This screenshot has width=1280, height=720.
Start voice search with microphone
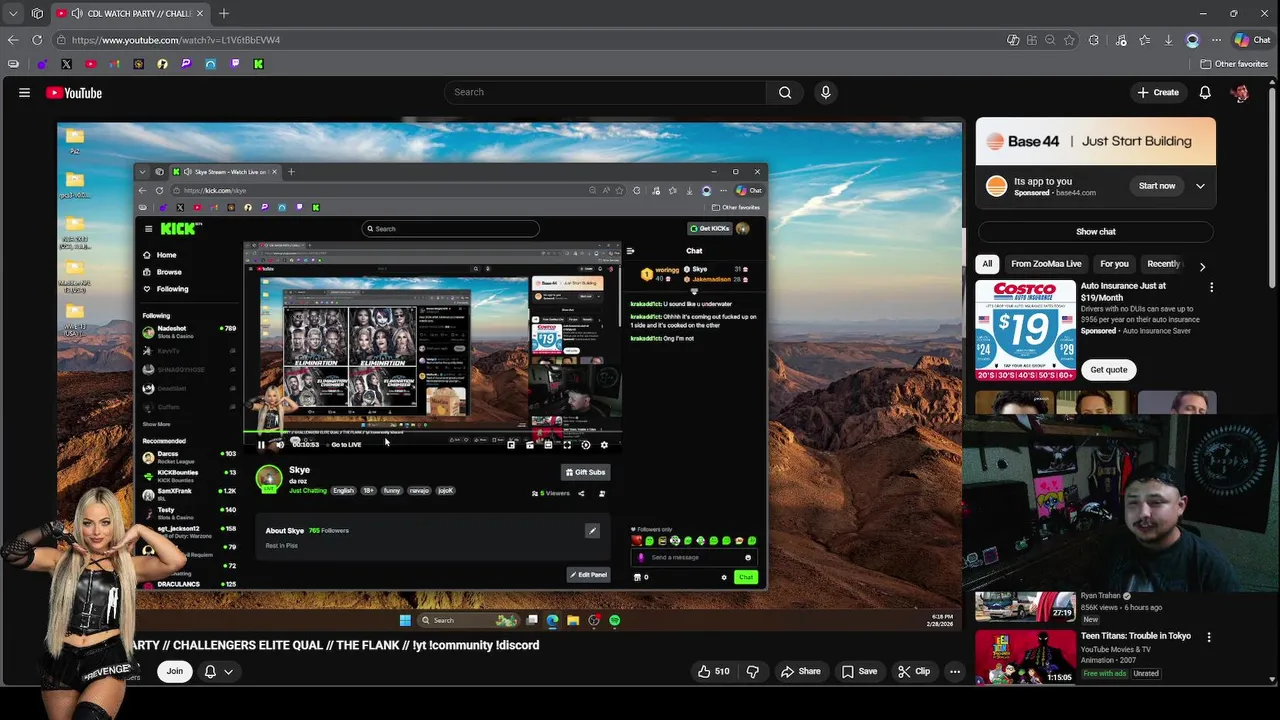coord(825,92)
